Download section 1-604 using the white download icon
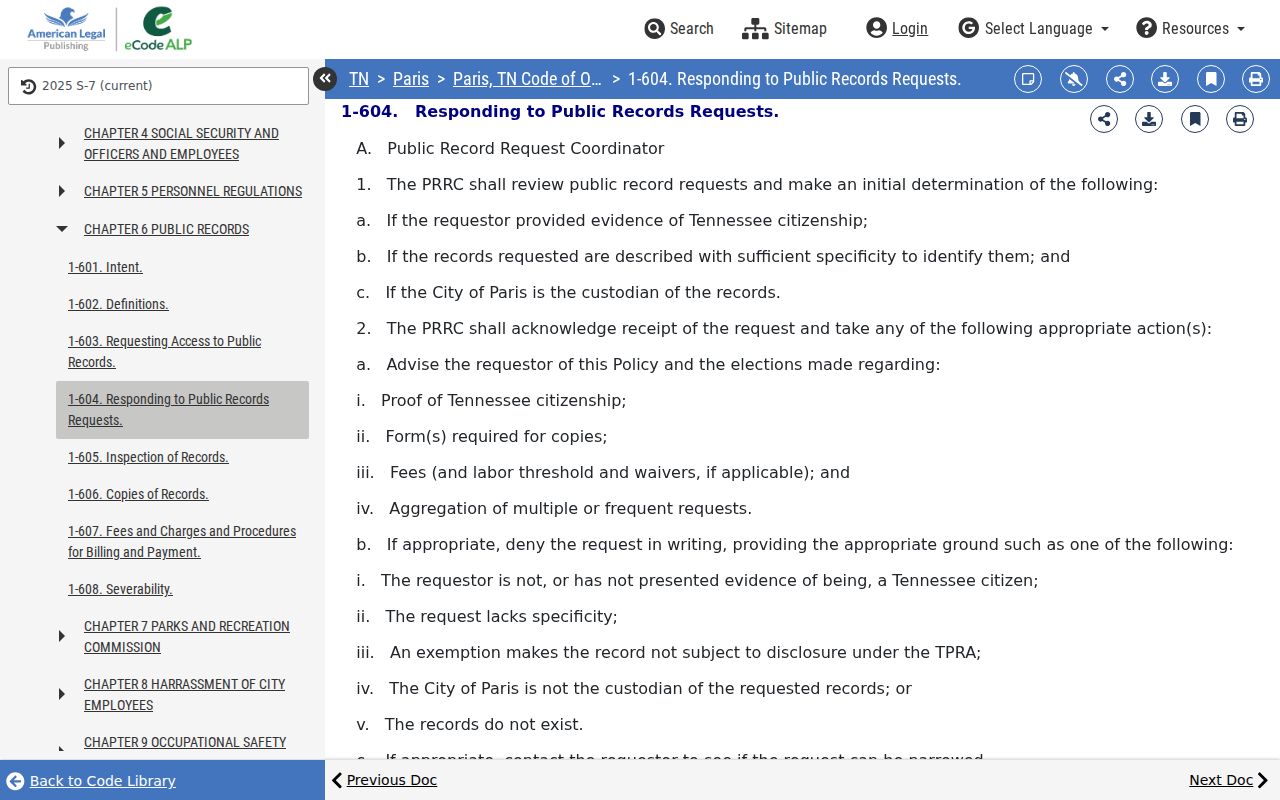This screenshot has width=1280, height=800. pos(1149,119)
